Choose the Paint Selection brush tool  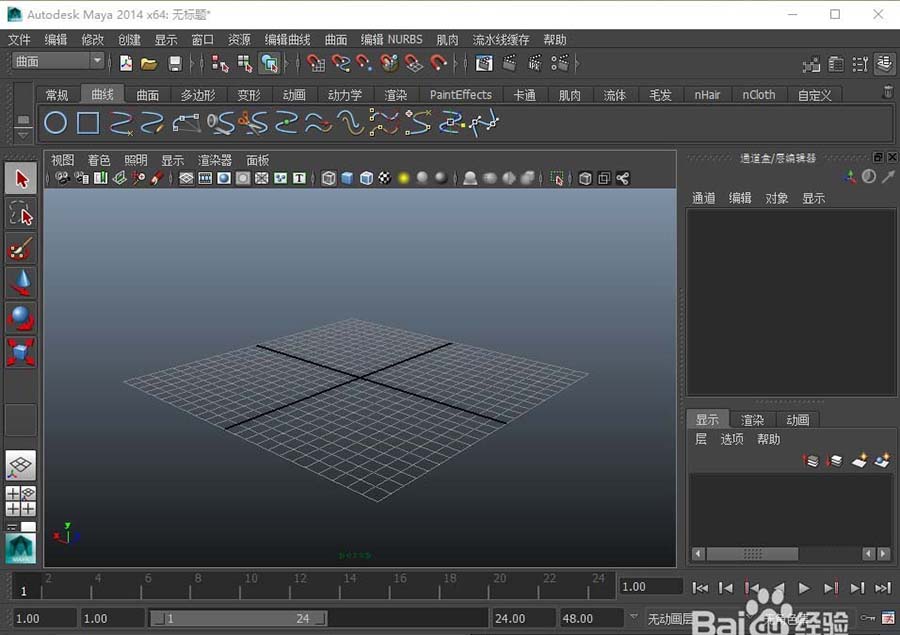click(x=21, y=248)
